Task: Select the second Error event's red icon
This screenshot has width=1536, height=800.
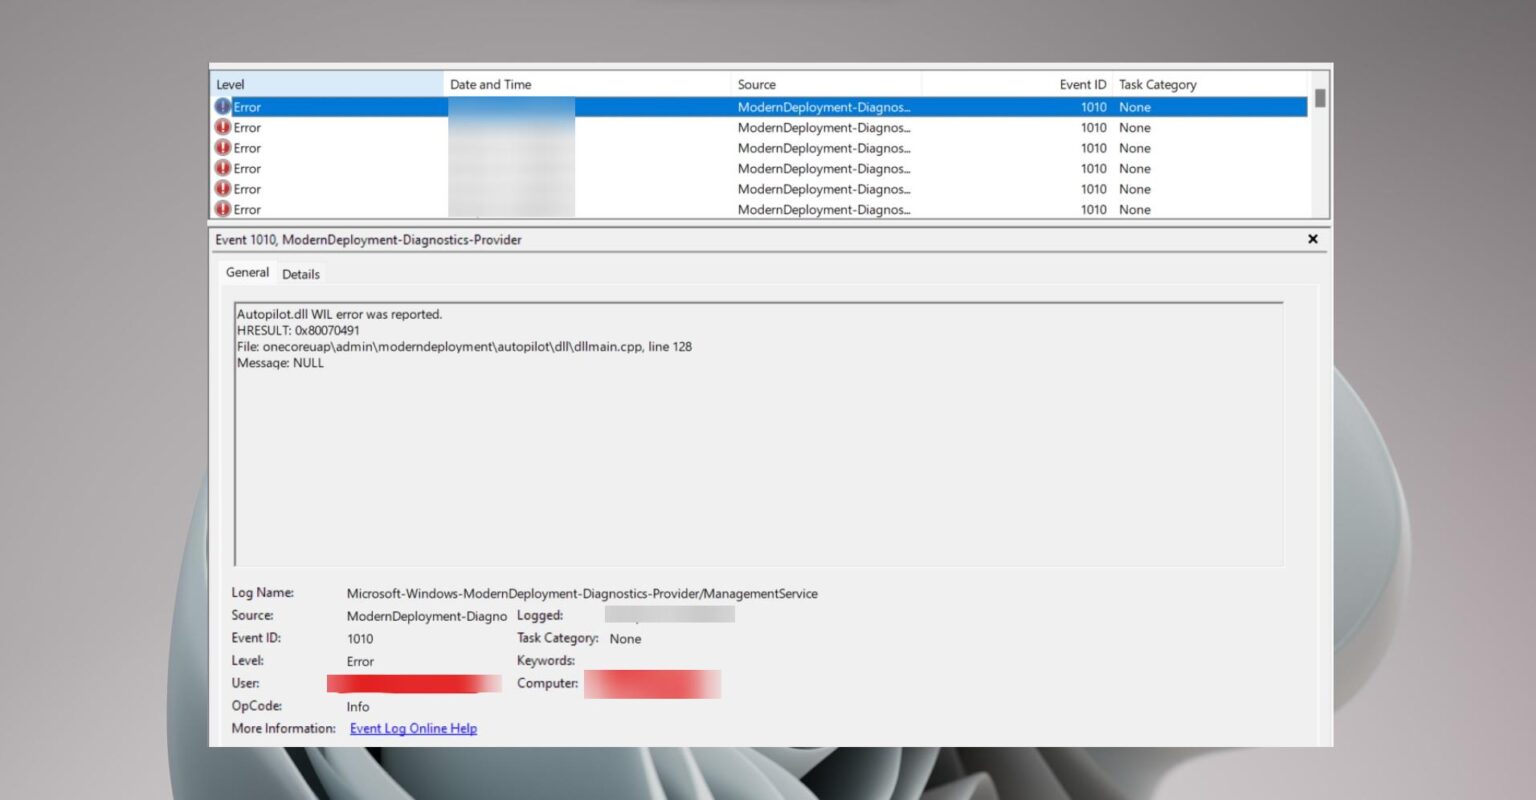Action: 223,127
